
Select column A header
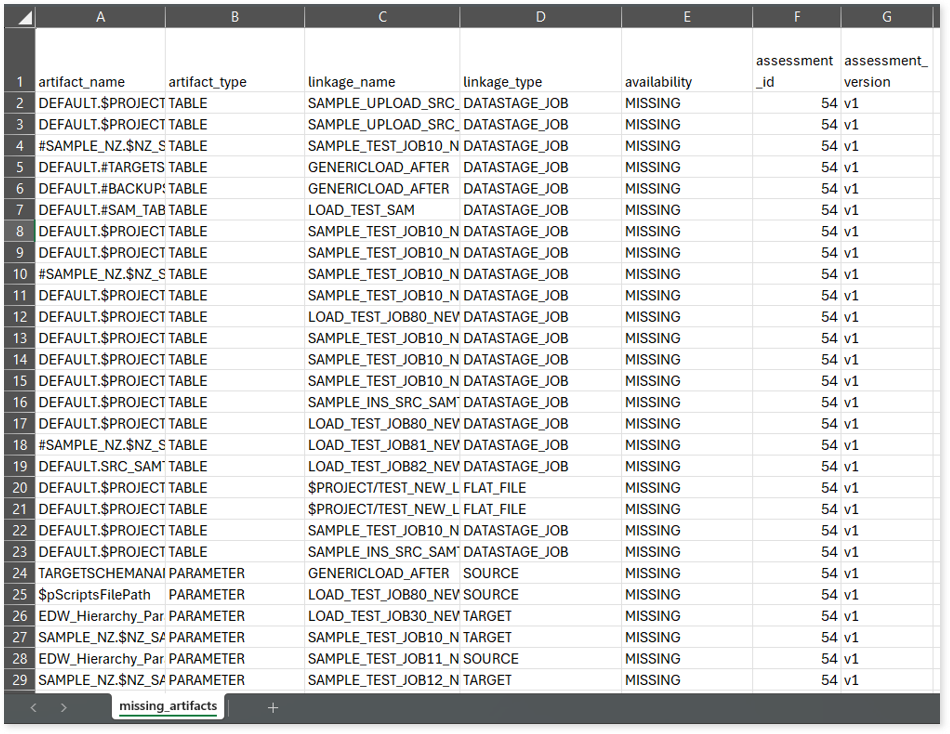[x=100, y=17]
